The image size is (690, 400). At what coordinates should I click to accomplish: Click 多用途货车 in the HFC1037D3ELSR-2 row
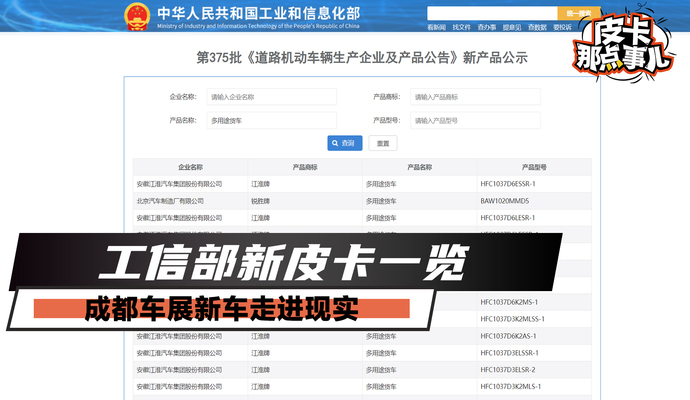pyautogui.click(x=381, y=370)
